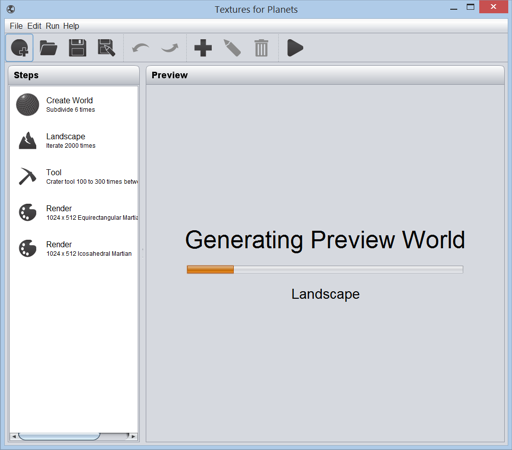Click the Save As toolbar icon
Screen dimensions: 512x450
(x=107, y=48)
